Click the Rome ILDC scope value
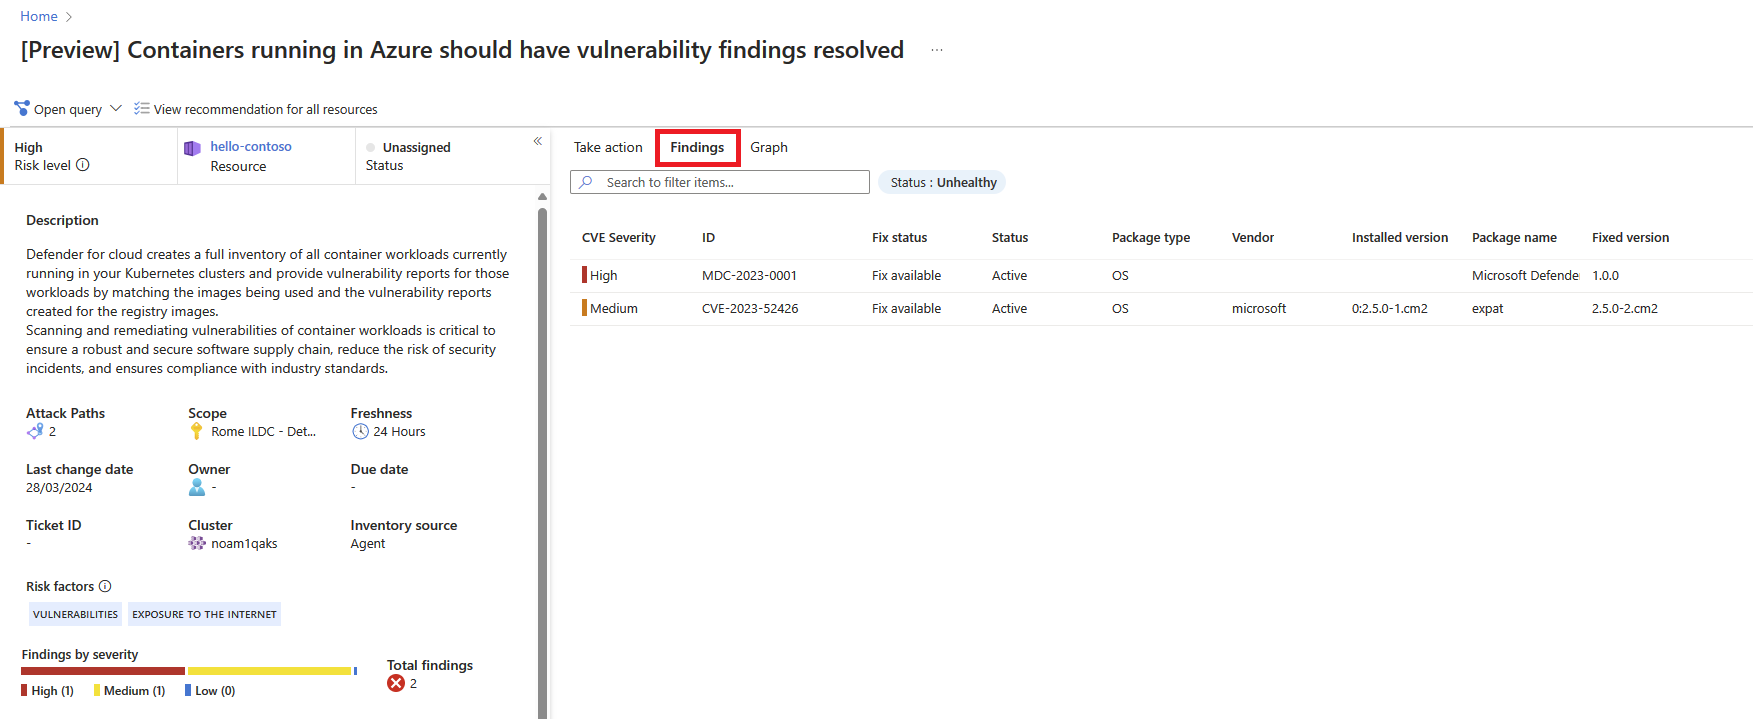 (x=263, y=432)
